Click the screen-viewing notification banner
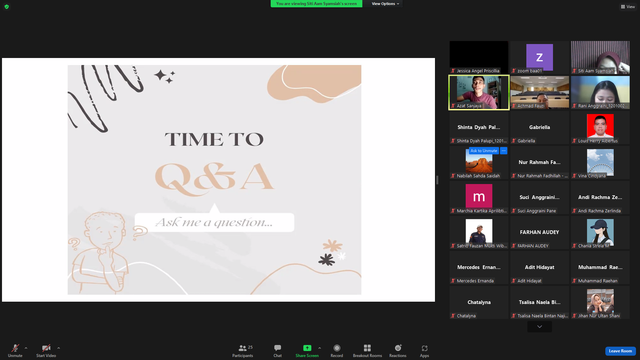The image size is (640, 360). click(x=316, y=4)
